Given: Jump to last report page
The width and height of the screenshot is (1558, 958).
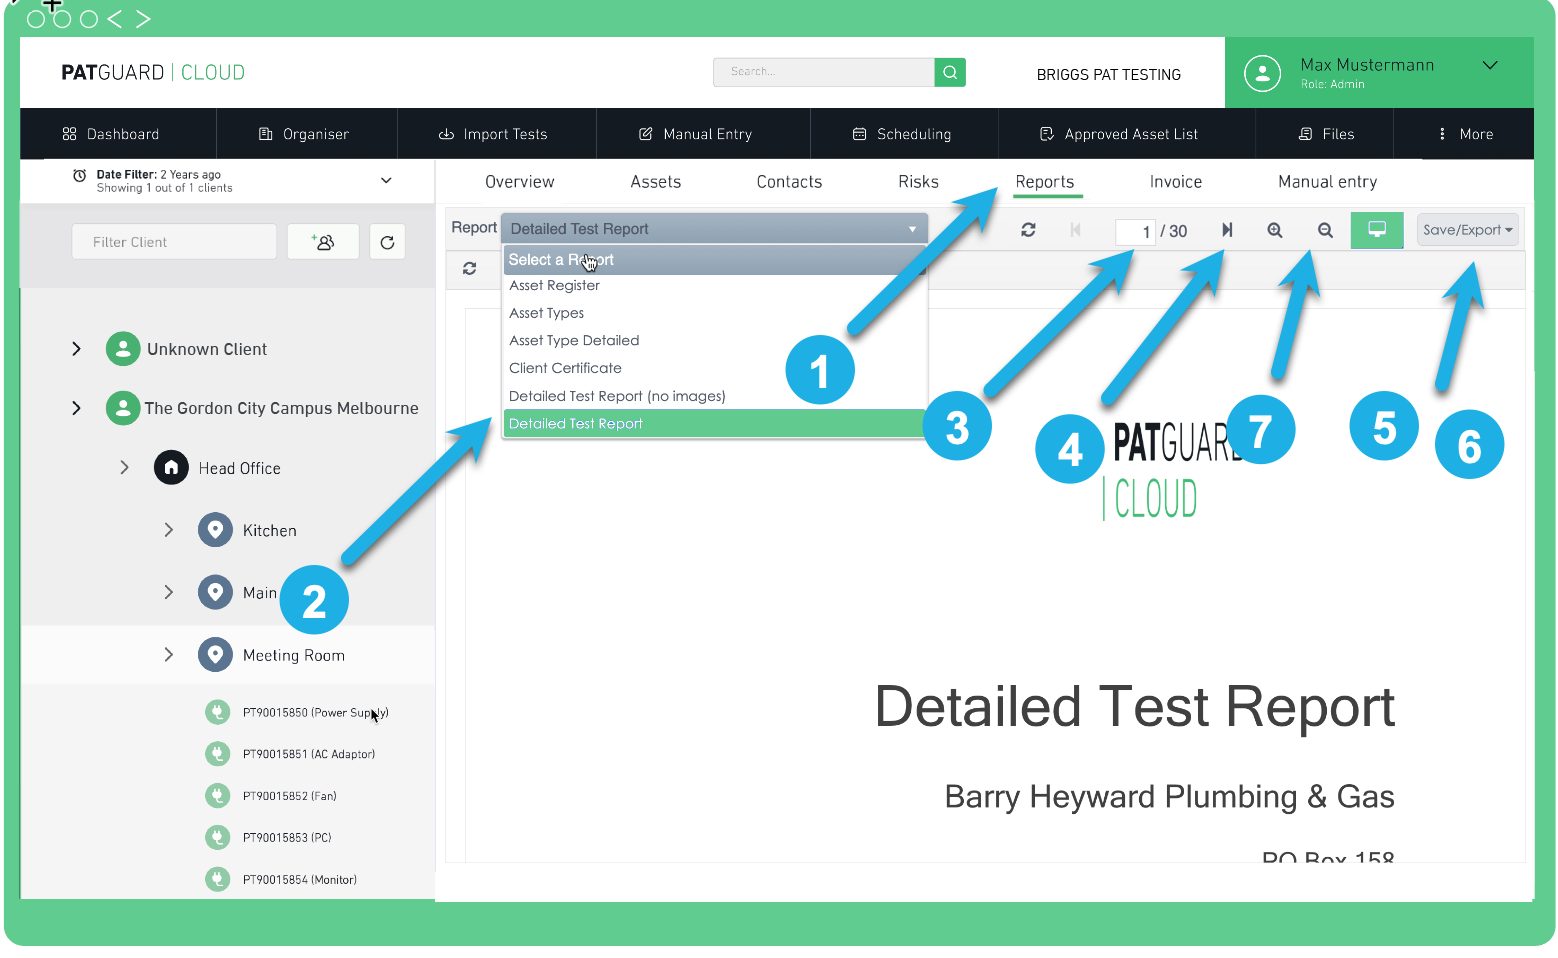Looking at the screenshot, I should (1227, 230).
